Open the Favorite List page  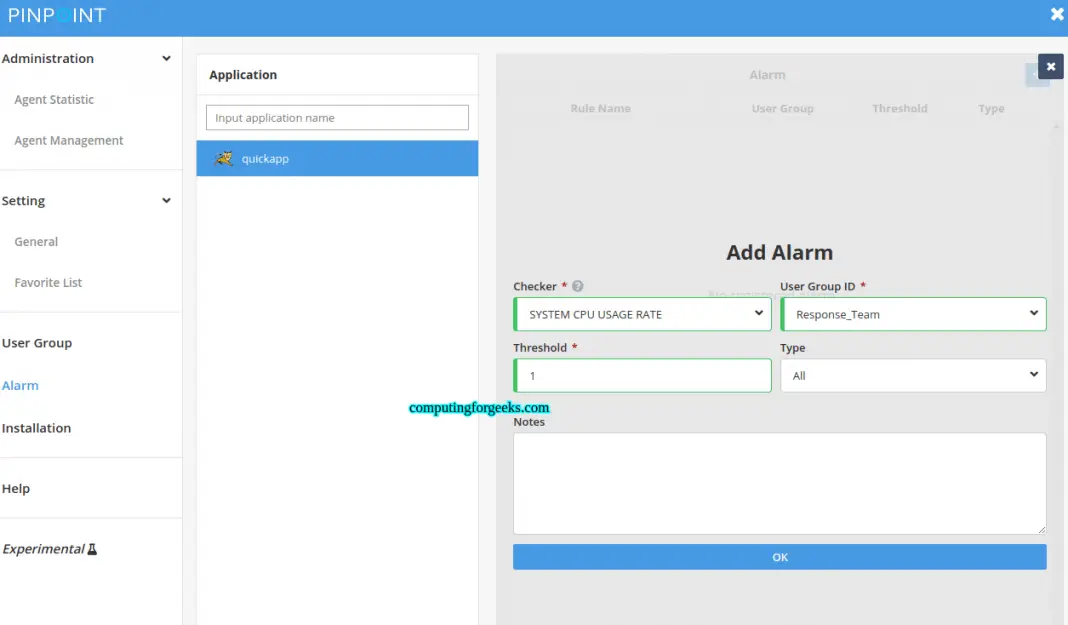47,282
